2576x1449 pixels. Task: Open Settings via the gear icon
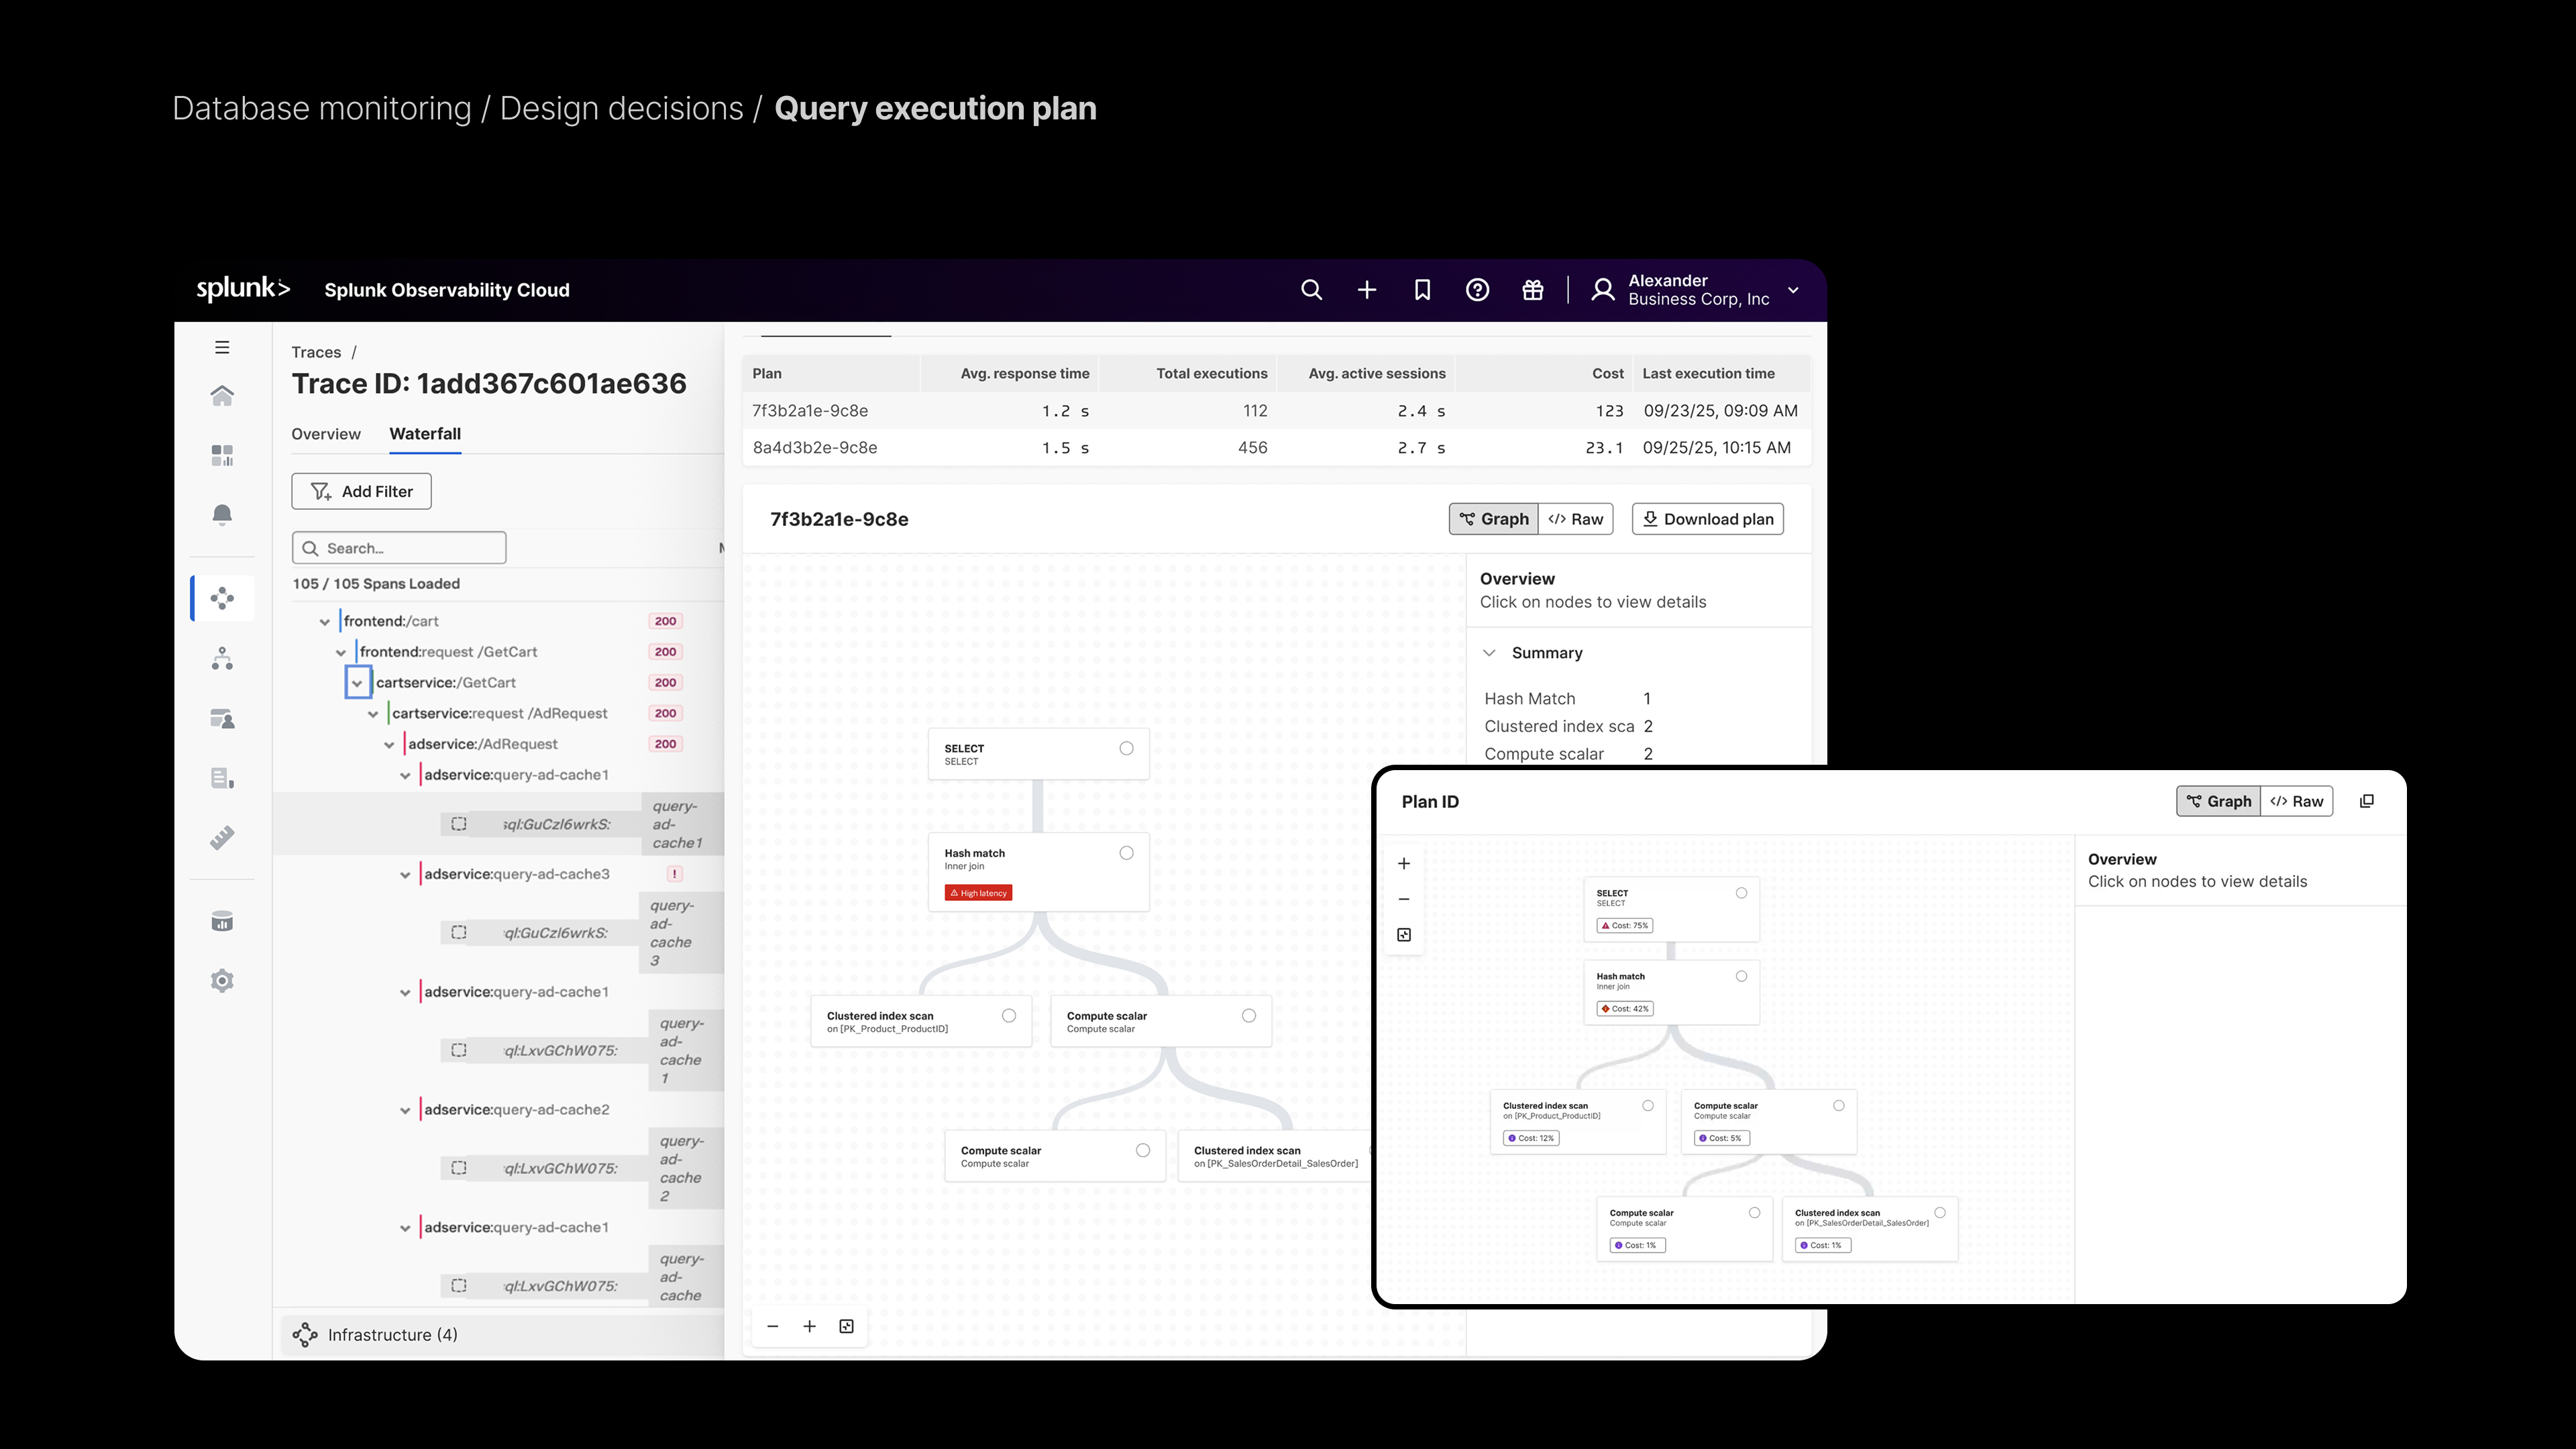tap(221, 980)
